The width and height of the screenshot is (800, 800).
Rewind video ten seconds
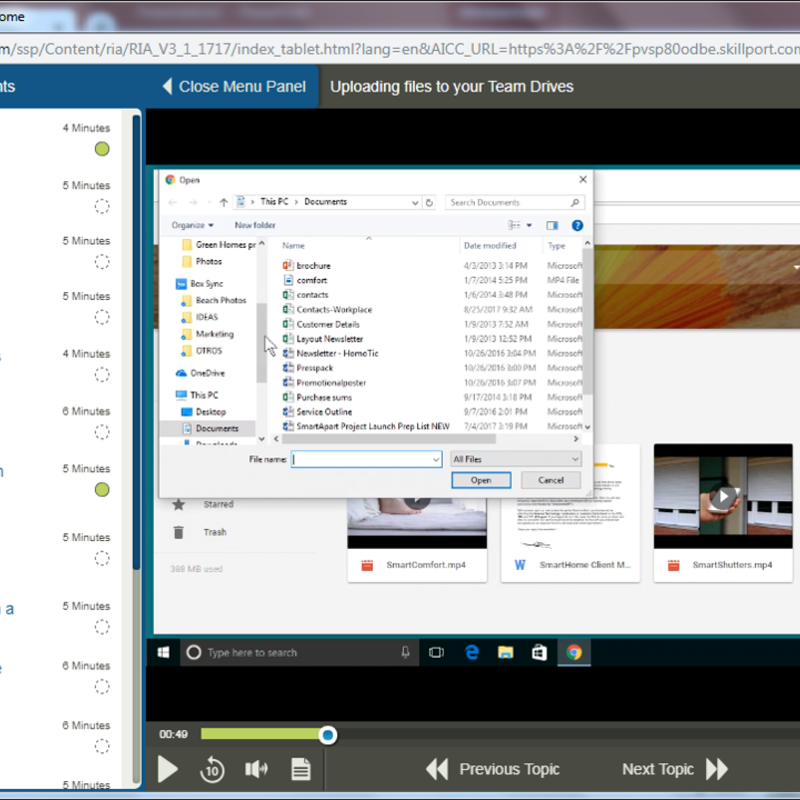[x=212, y=769]
